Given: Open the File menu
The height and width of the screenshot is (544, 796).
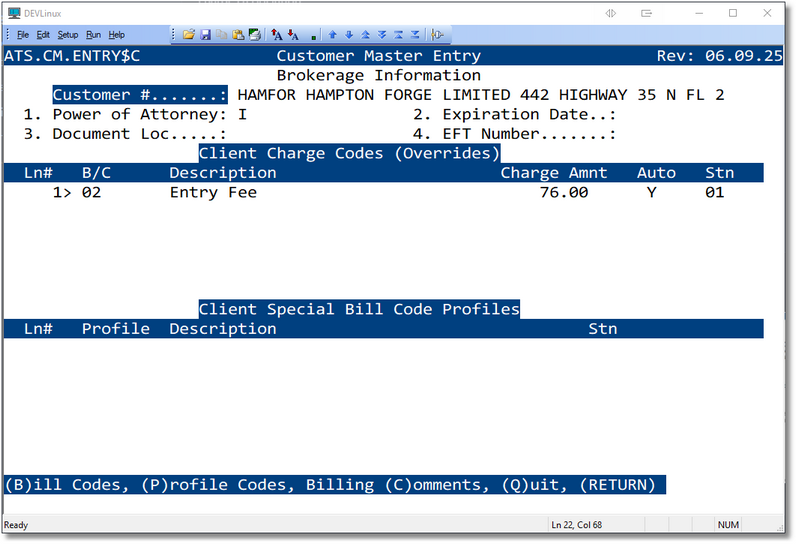Looking at the screenshot, I should (x=23, y=35).
